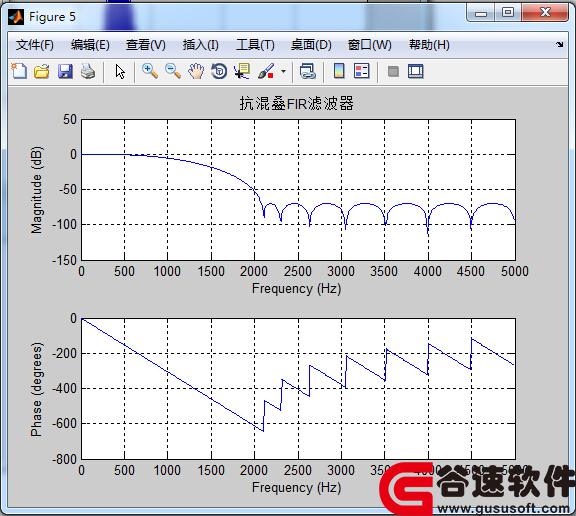This screenshot has width=576, height=516.
Task: Click the New Figure icon
Action: [19, 71]
